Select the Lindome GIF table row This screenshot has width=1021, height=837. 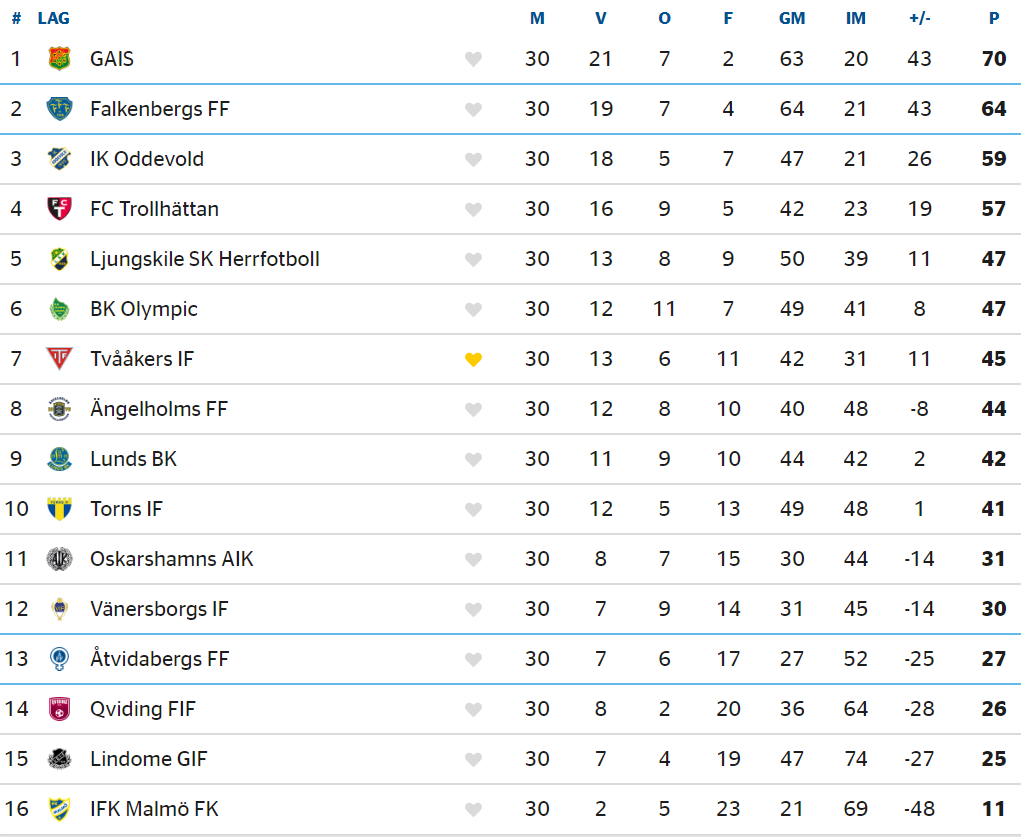[x=510, y=759]
